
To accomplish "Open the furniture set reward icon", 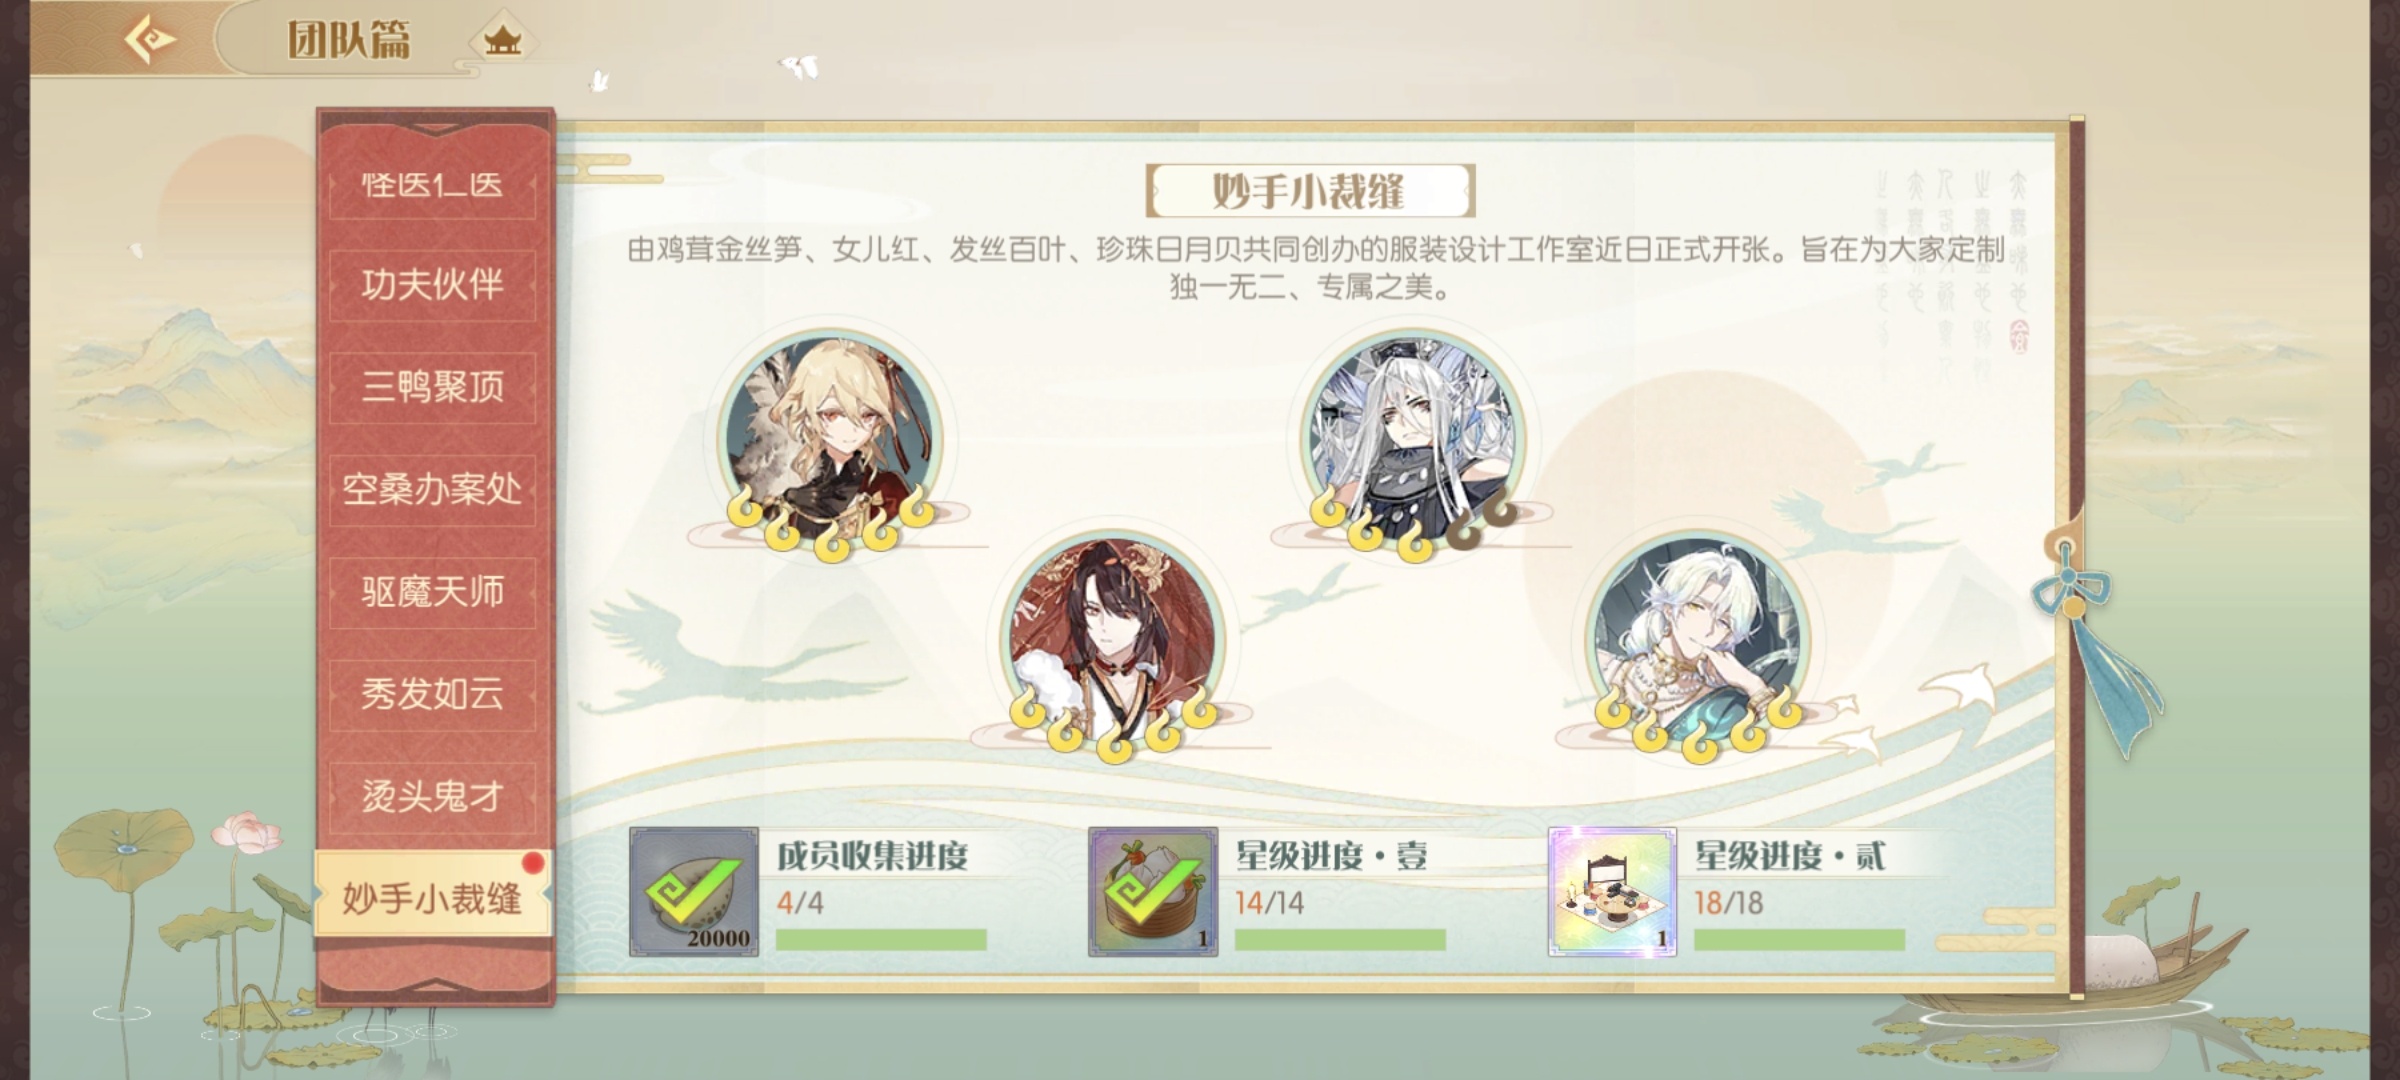I will click(x=1612, y=891).
